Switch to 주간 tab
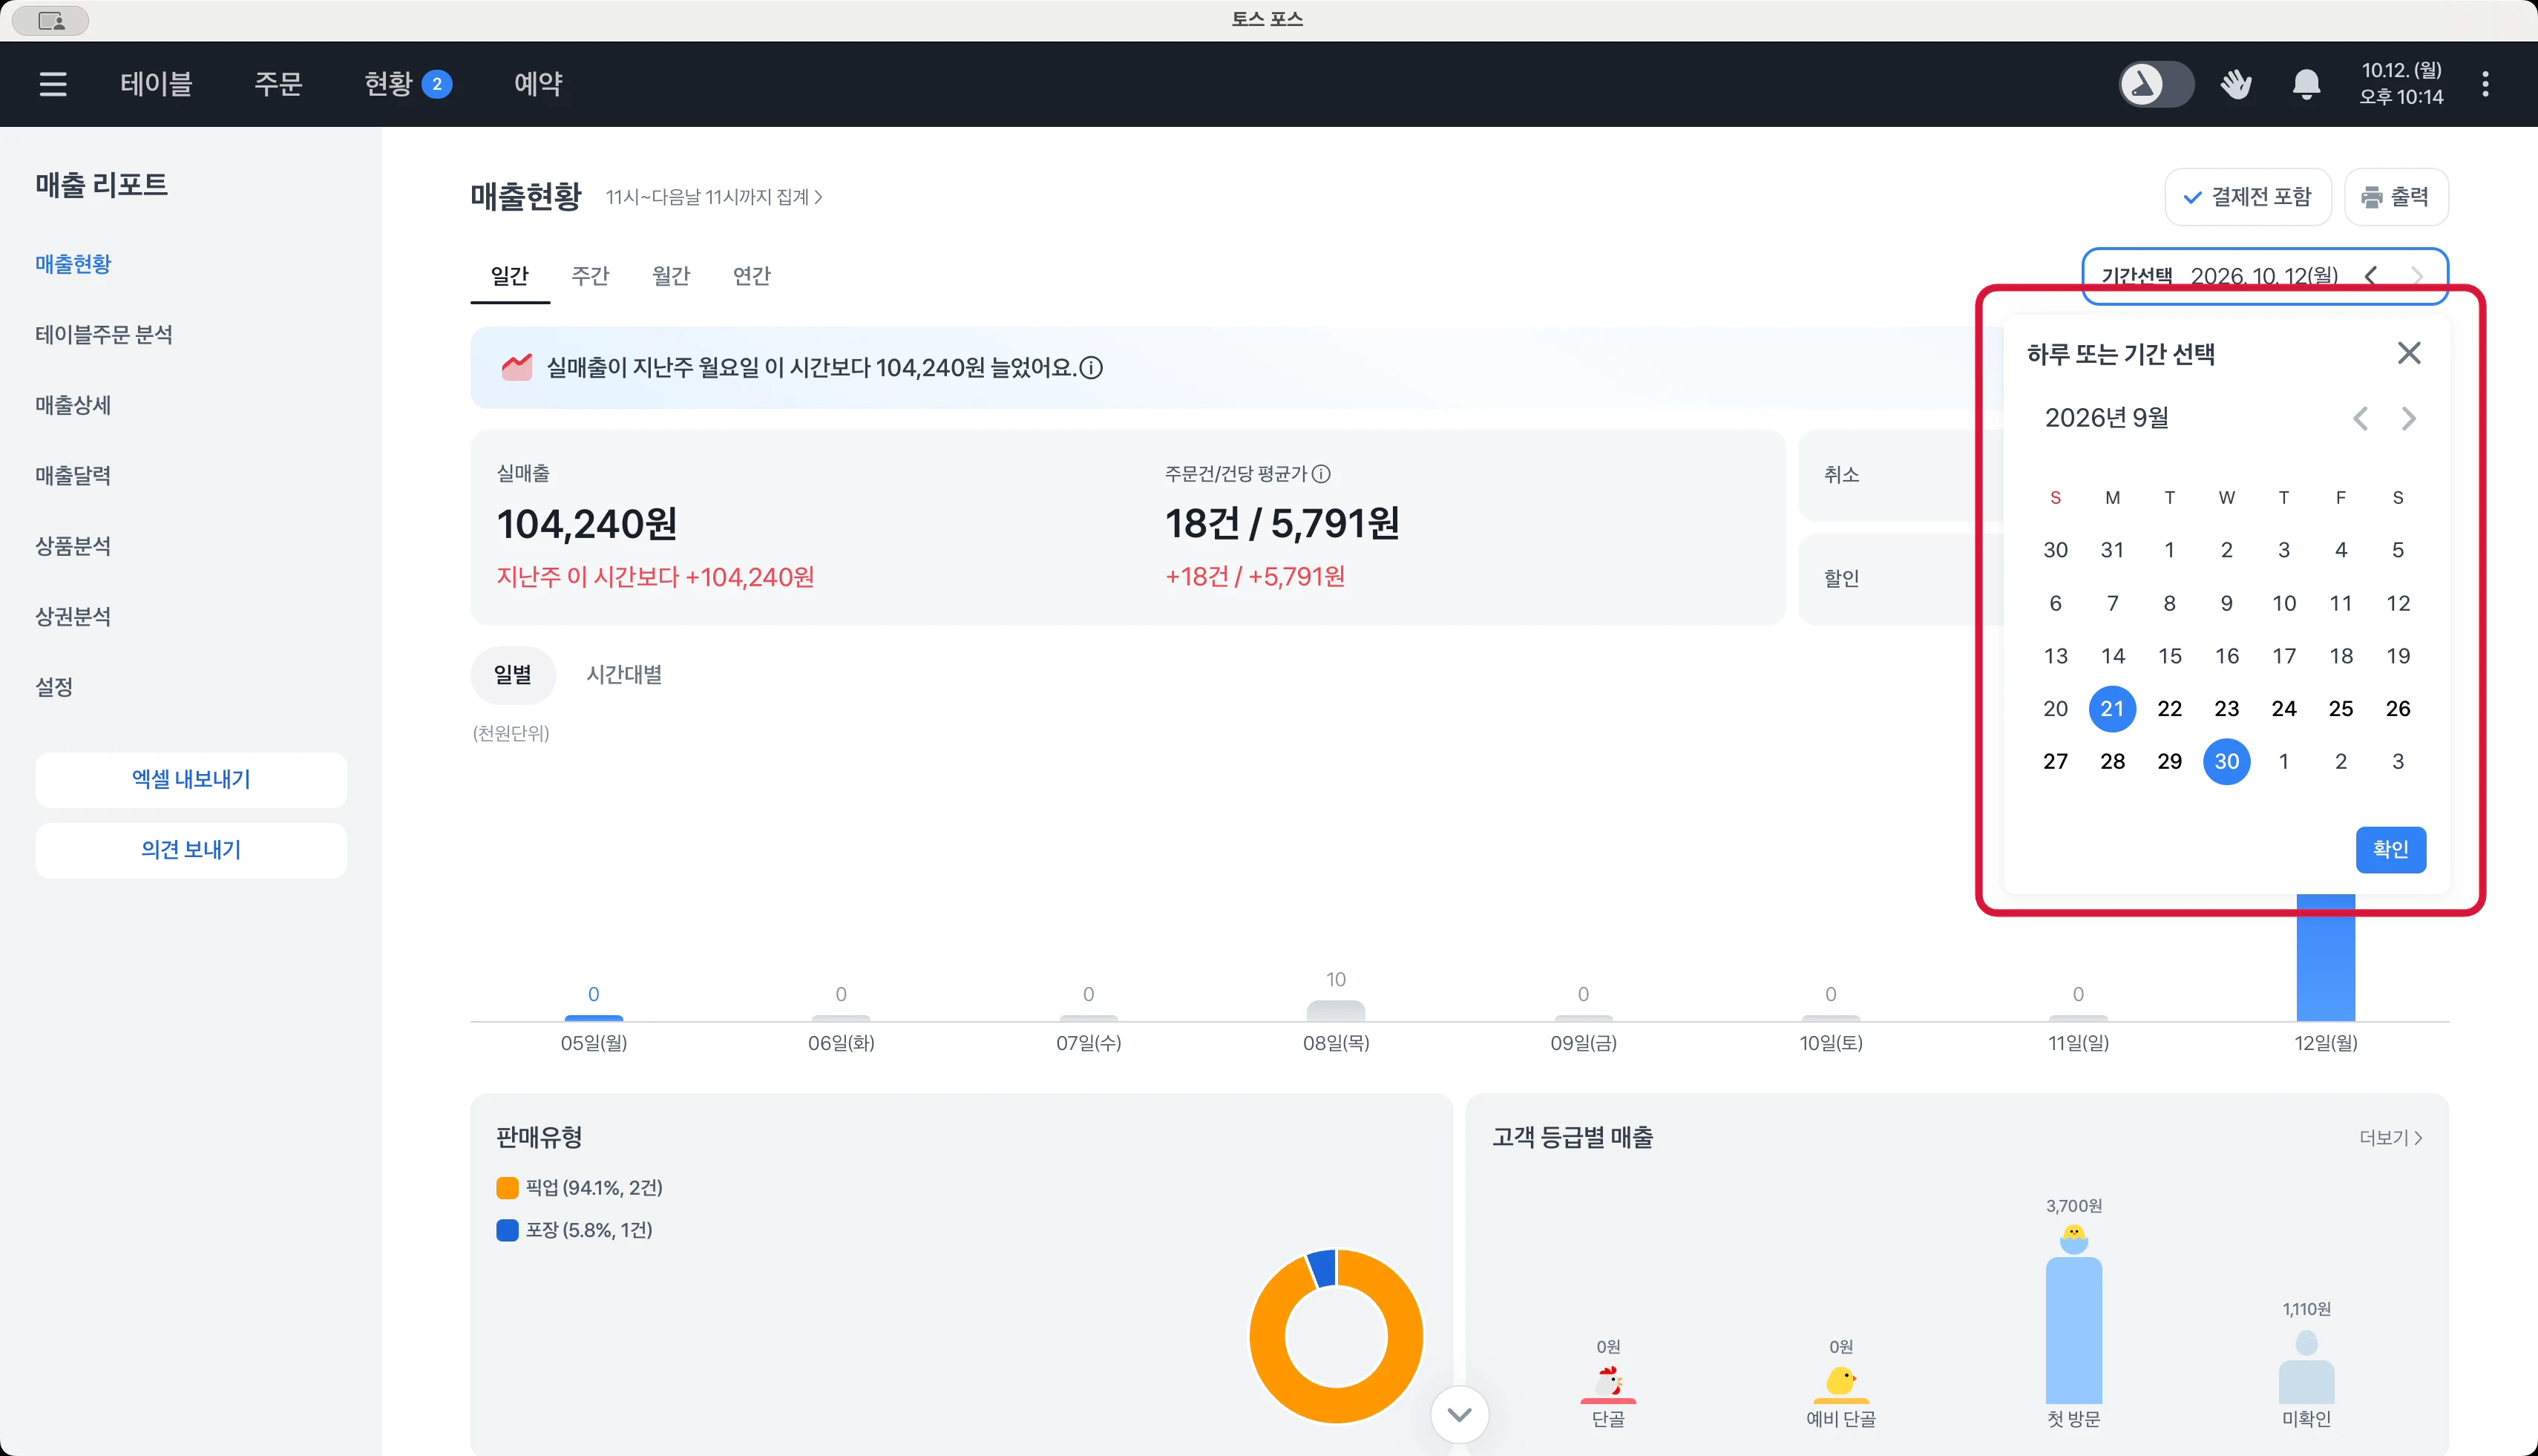This screenshot has width=2538, height=1456. (x=590, y=275)
